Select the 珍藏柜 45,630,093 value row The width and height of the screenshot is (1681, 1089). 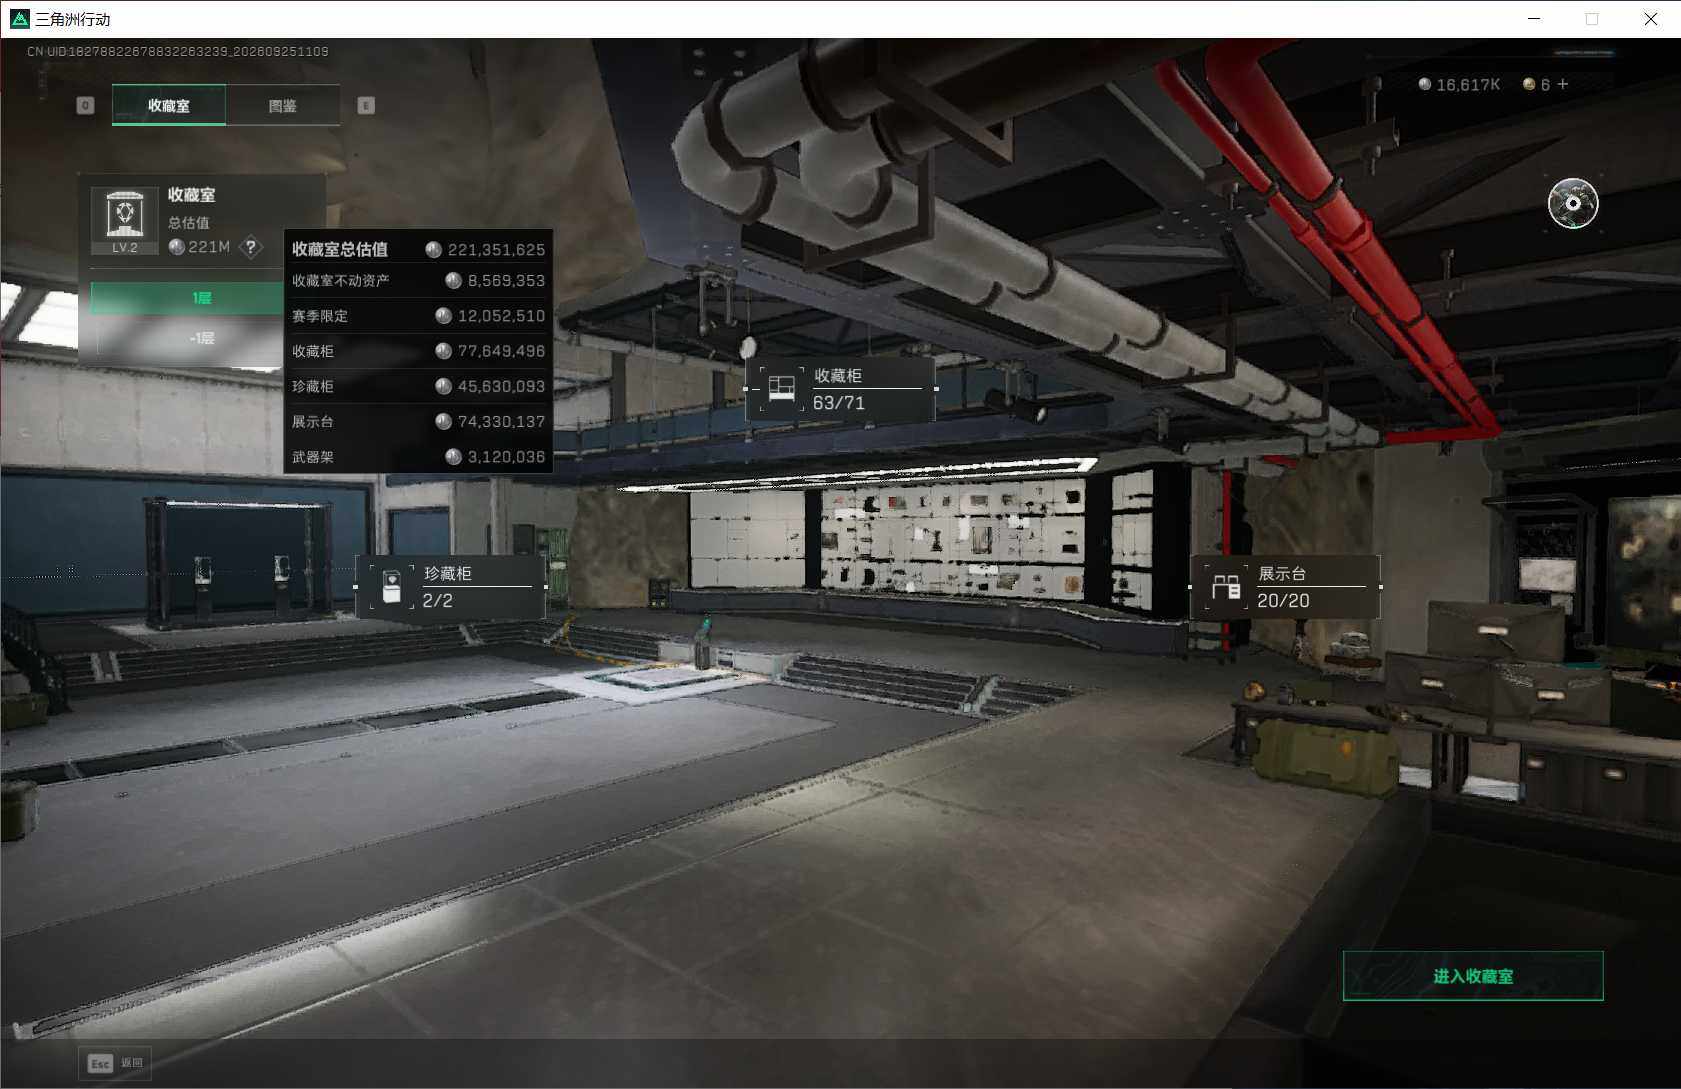(x=418, y=386)
